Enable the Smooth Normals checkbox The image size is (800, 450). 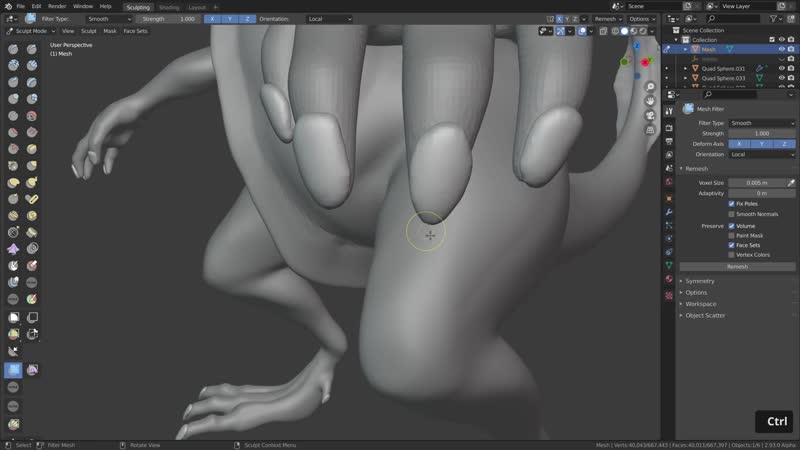[732, 214]
